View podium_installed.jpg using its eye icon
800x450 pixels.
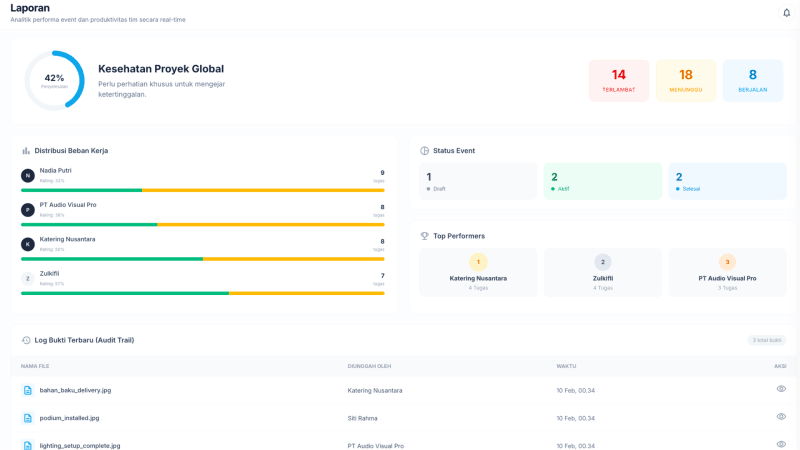(781, 416)
